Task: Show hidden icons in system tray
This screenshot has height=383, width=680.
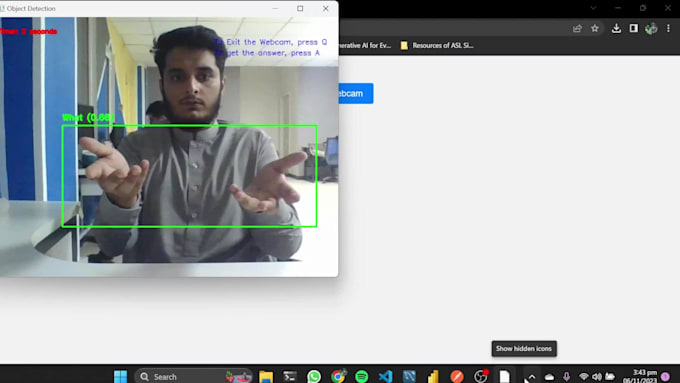Action: point(532,377)
